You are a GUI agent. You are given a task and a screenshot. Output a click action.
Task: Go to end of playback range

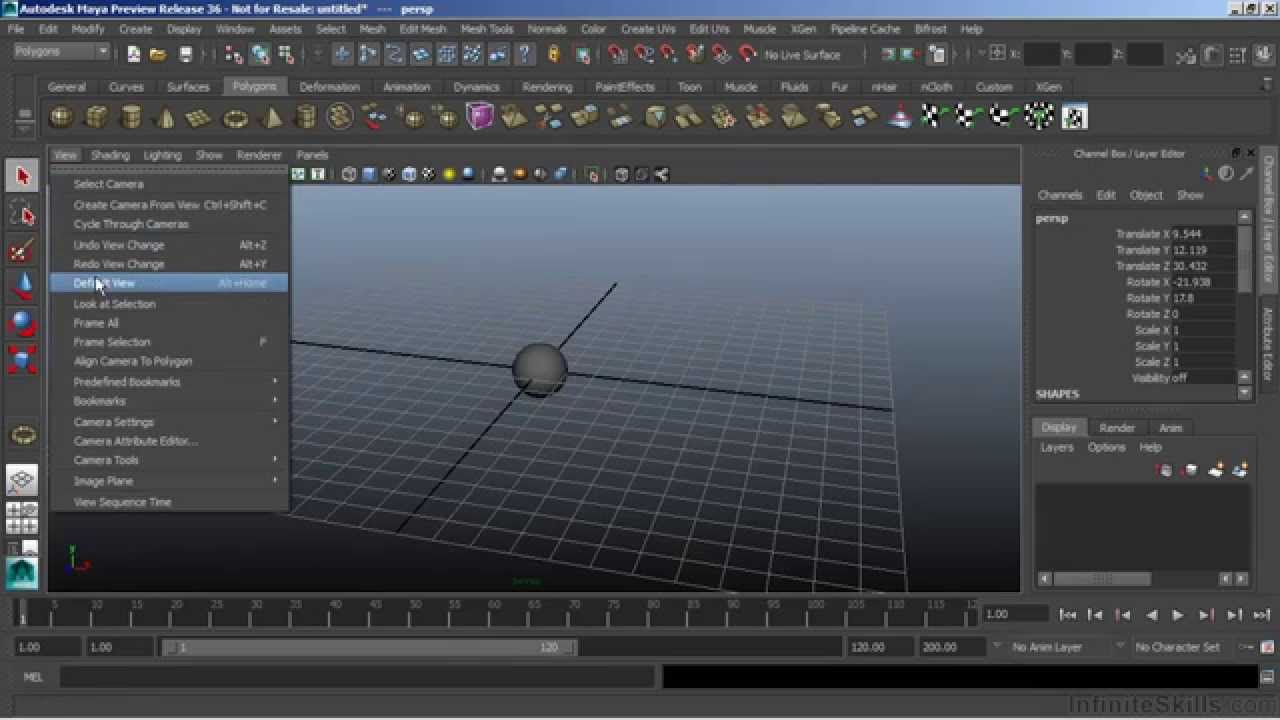(1261, 615)
